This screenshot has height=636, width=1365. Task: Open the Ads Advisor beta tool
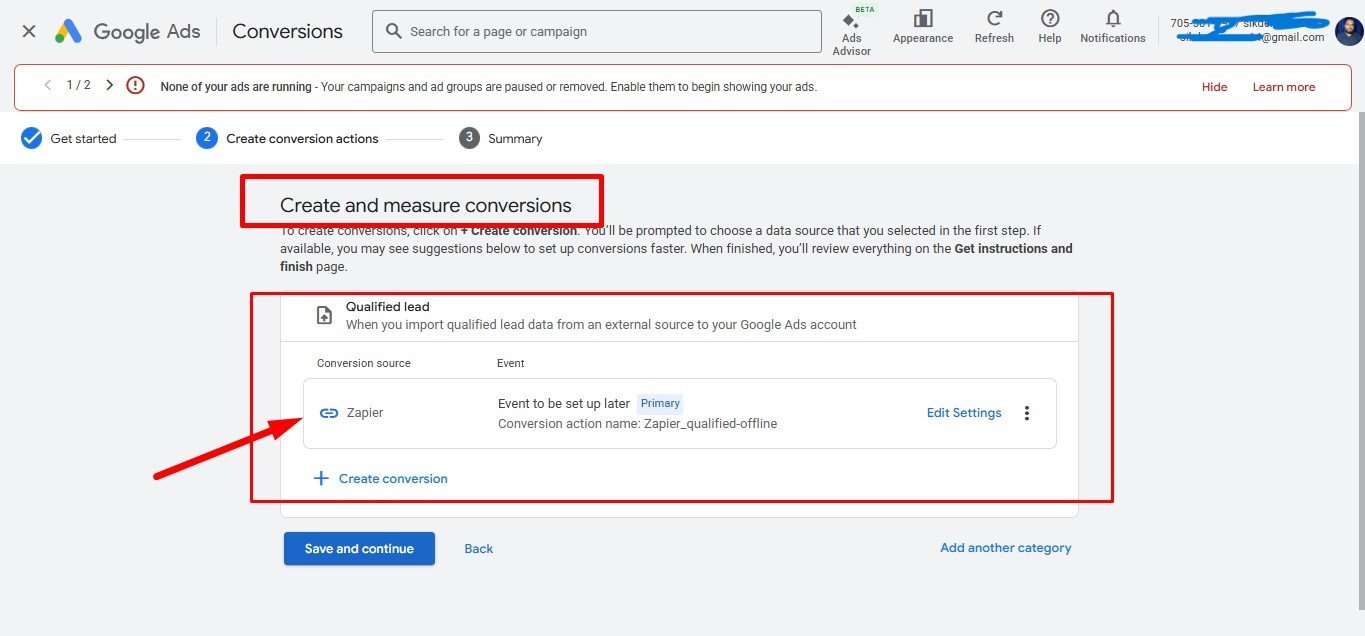(851, 32)
